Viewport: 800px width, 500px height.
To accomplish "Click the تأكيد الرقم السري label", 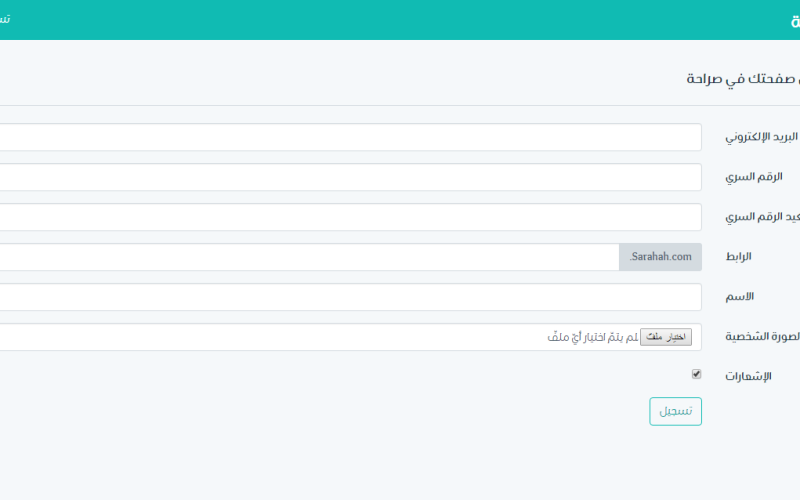I will [x=765, y=217].
